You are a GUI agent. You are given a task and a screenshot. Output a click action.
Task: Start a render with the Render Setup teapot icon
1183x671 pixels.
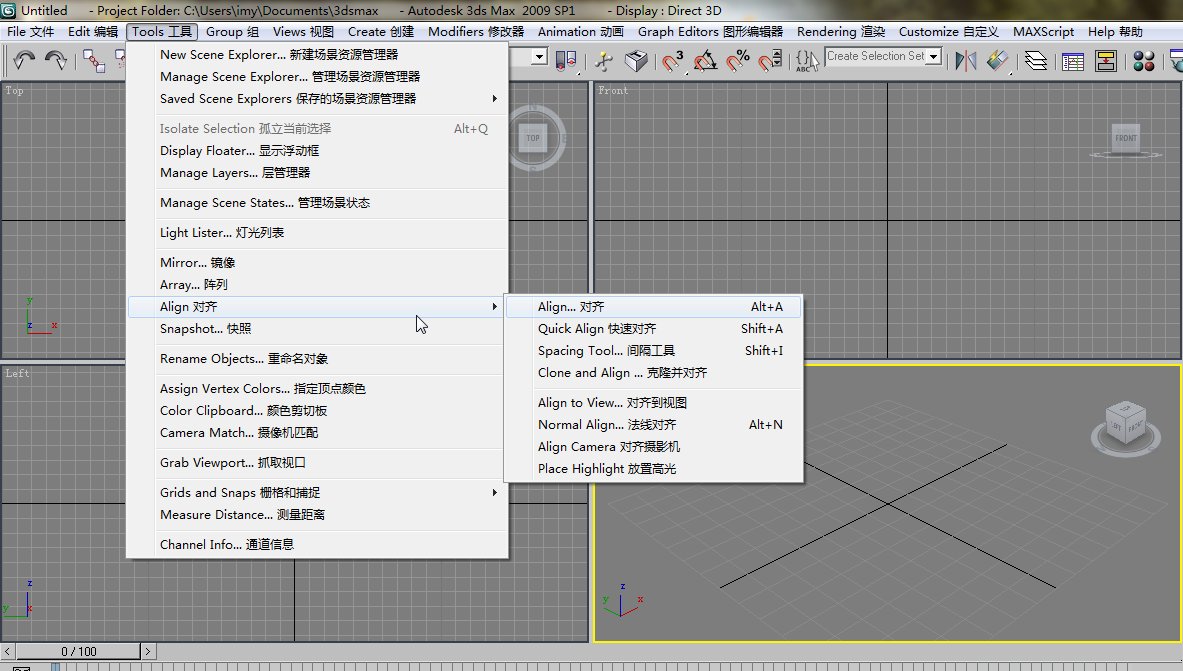point(1178,60)
